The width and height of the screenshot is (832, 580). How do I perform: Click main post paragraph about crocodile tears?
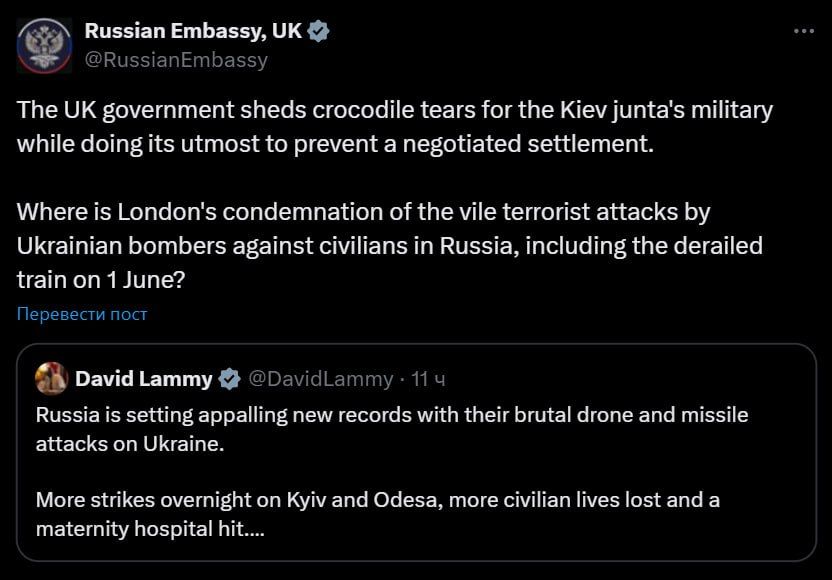394,126
